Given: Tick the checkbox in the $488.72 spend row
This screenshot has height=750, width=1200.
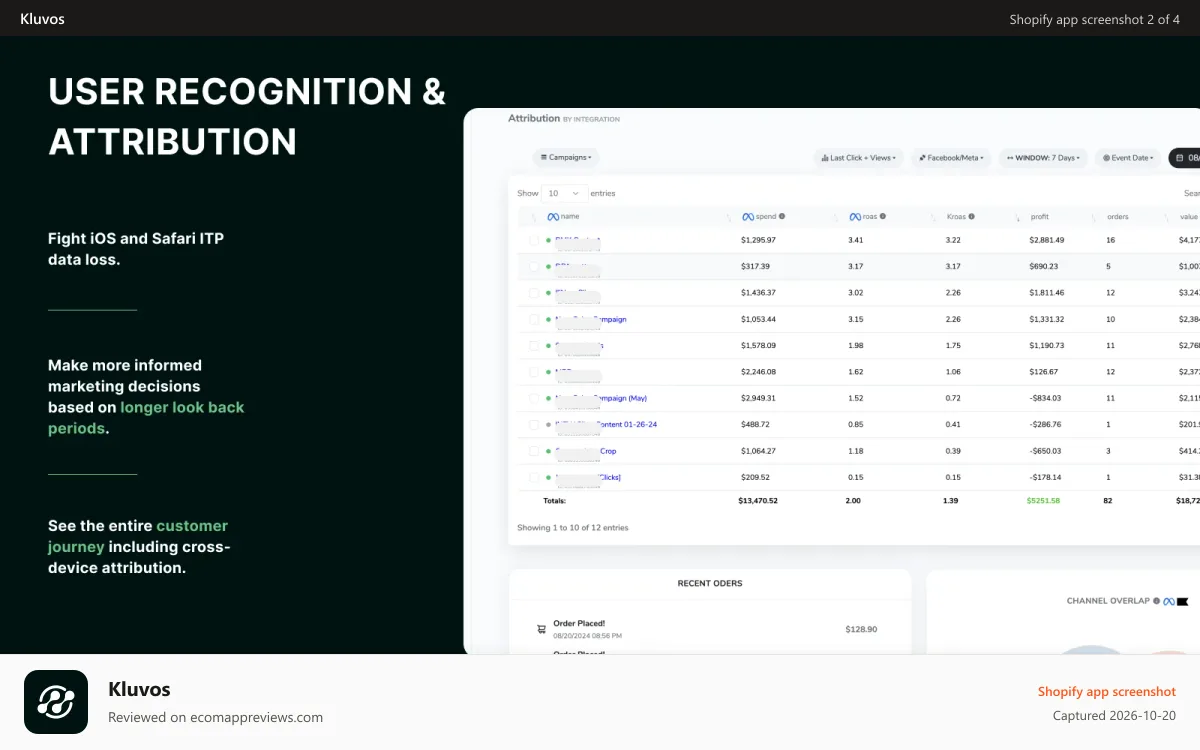Looking at the screenshot, I should click(x=534, y=425).
